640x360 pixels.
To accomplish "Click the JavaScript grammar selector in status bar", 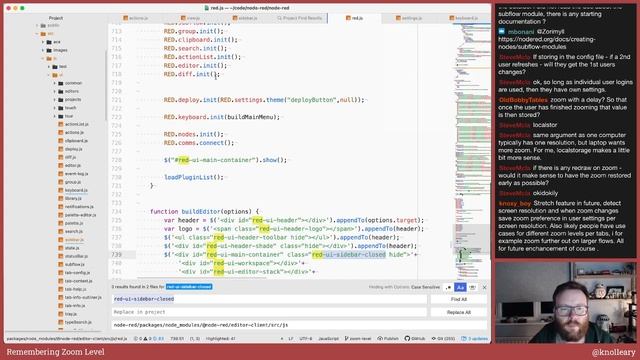I will (x=328, y=338).
